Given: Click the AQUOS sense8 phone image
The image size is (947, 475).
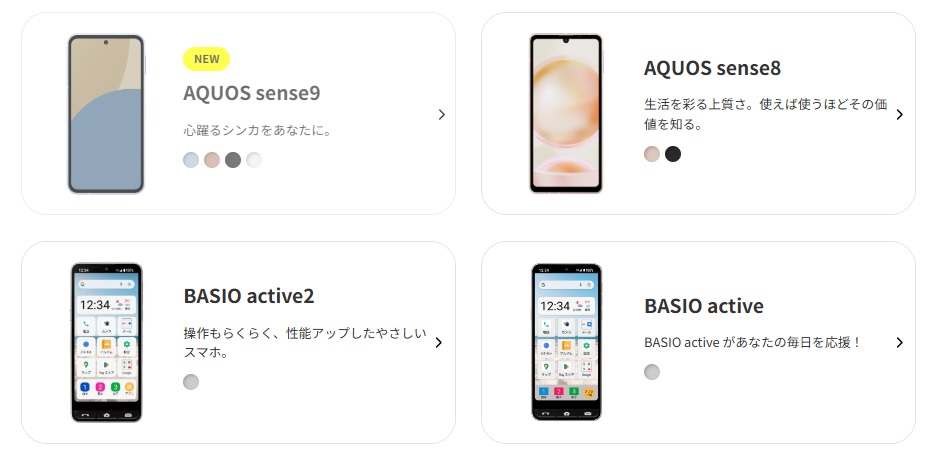Looking at the screenshot, I should [x=566, y=113].
